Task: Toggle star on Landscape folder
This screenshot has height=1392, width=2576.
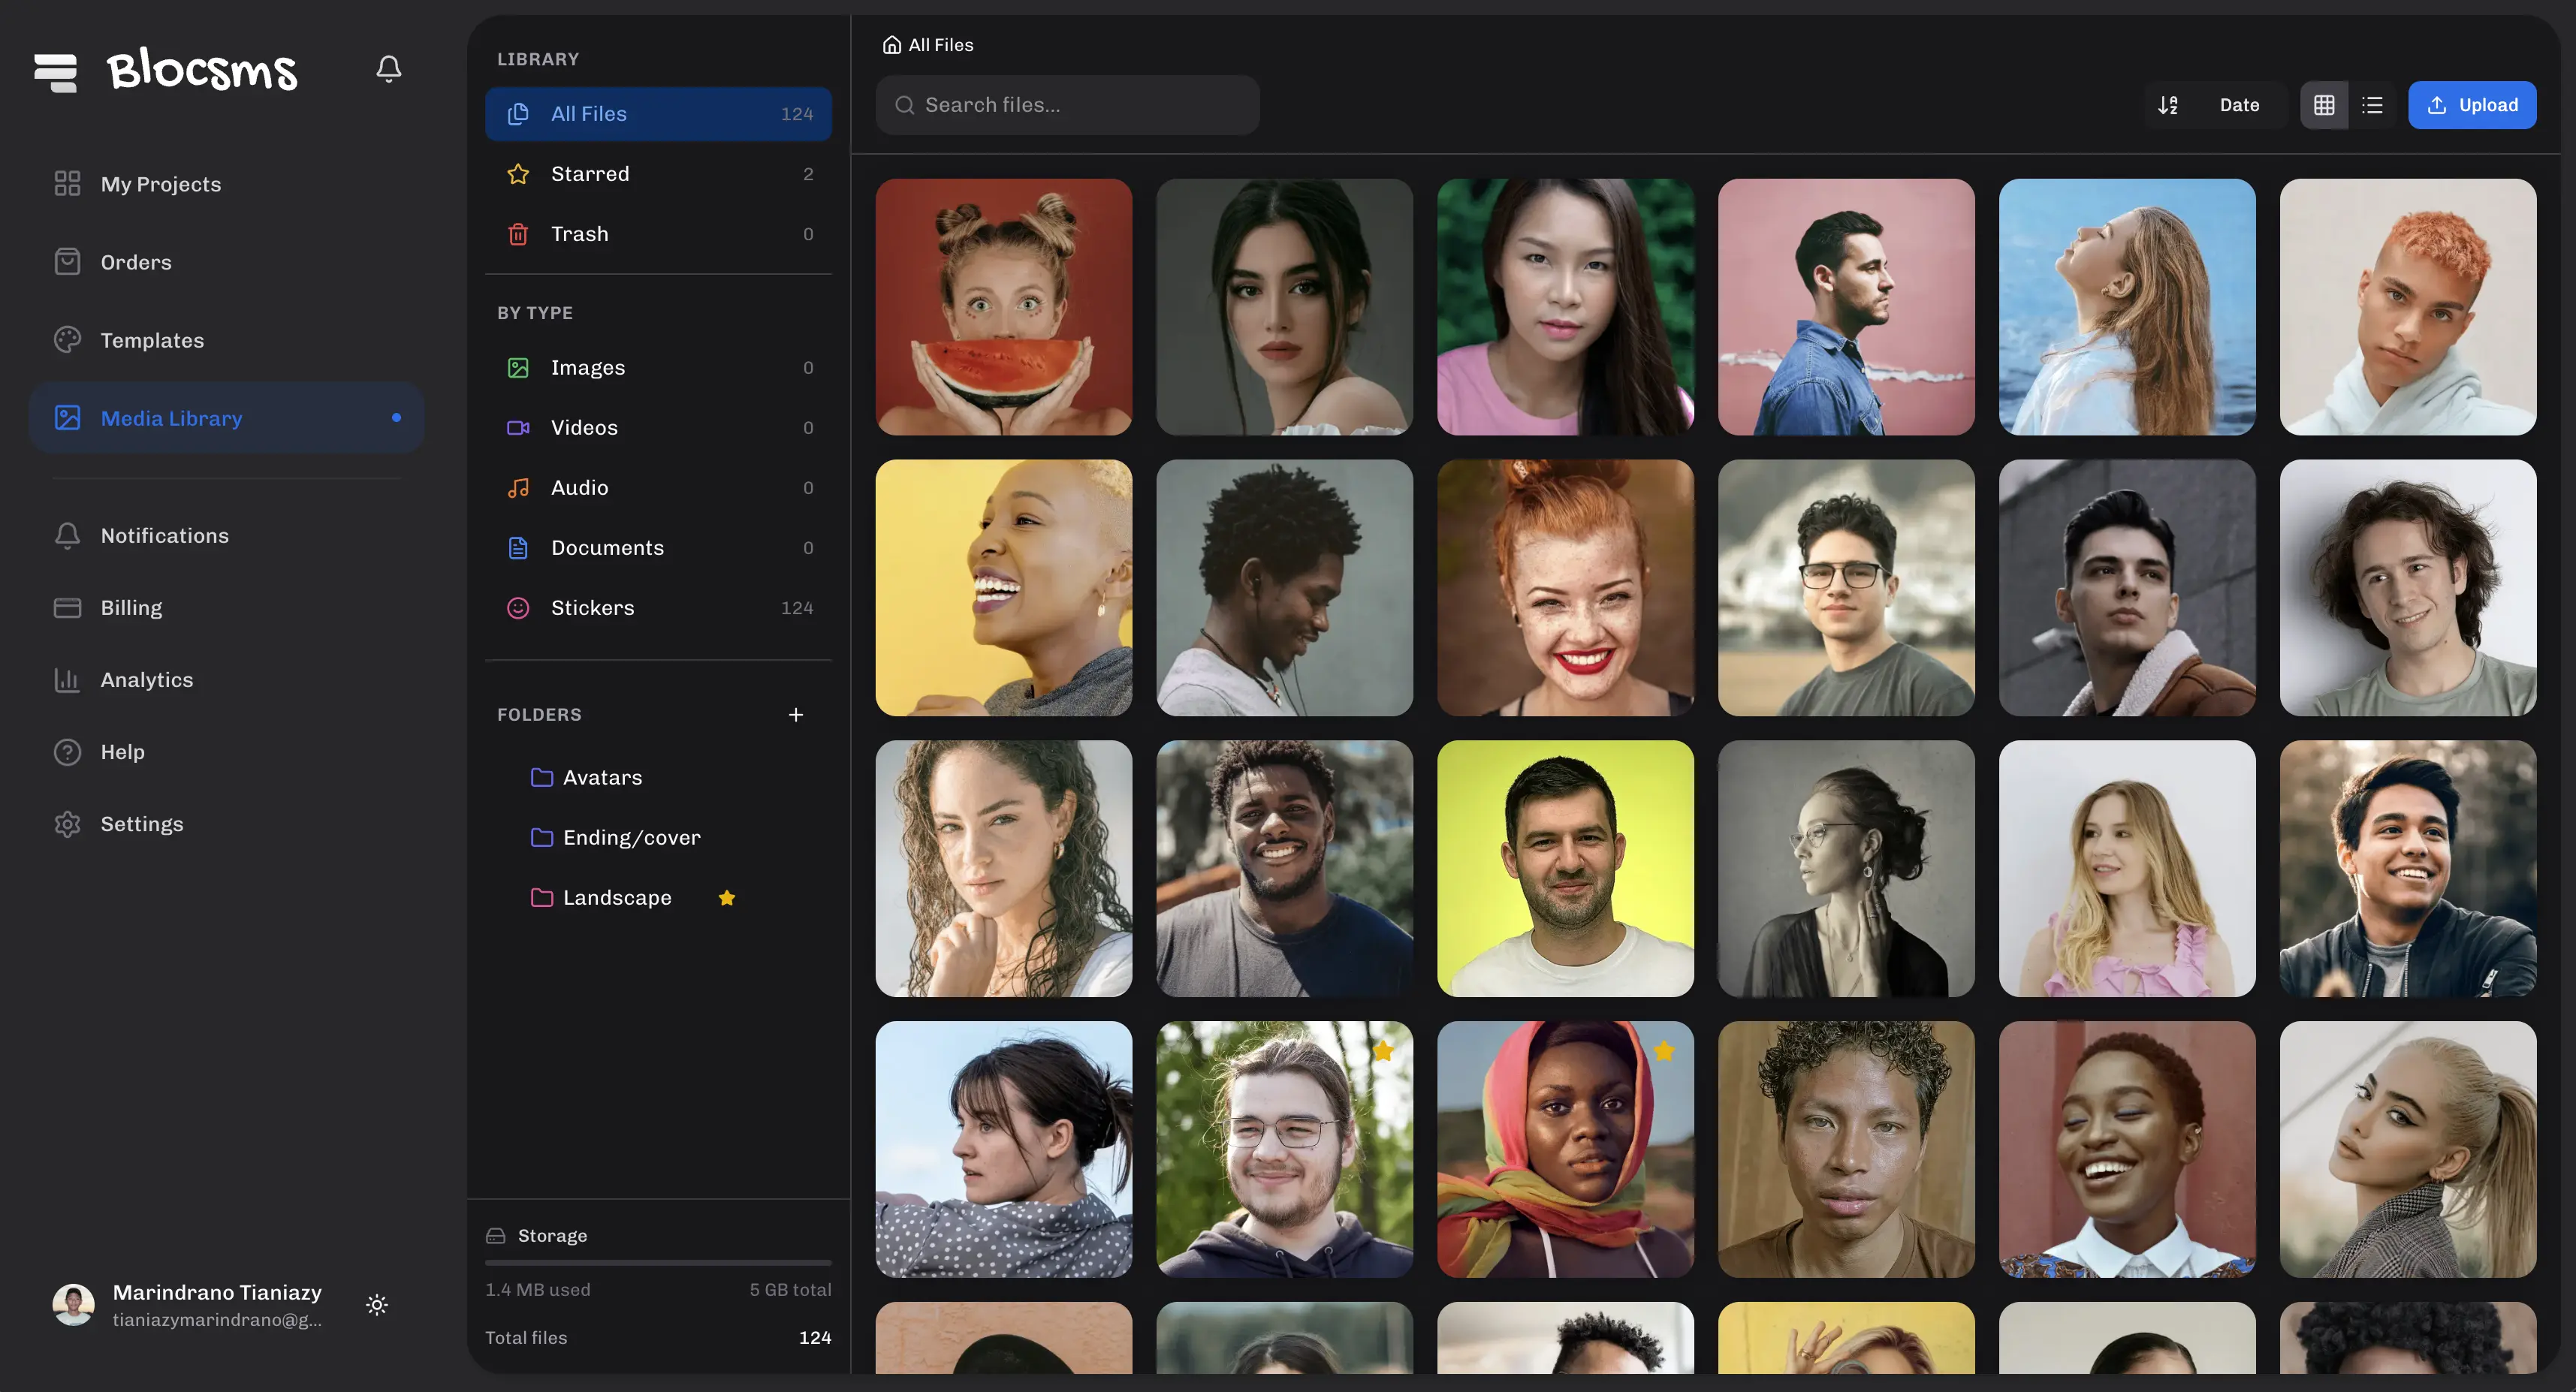Action: click(727, 898)
